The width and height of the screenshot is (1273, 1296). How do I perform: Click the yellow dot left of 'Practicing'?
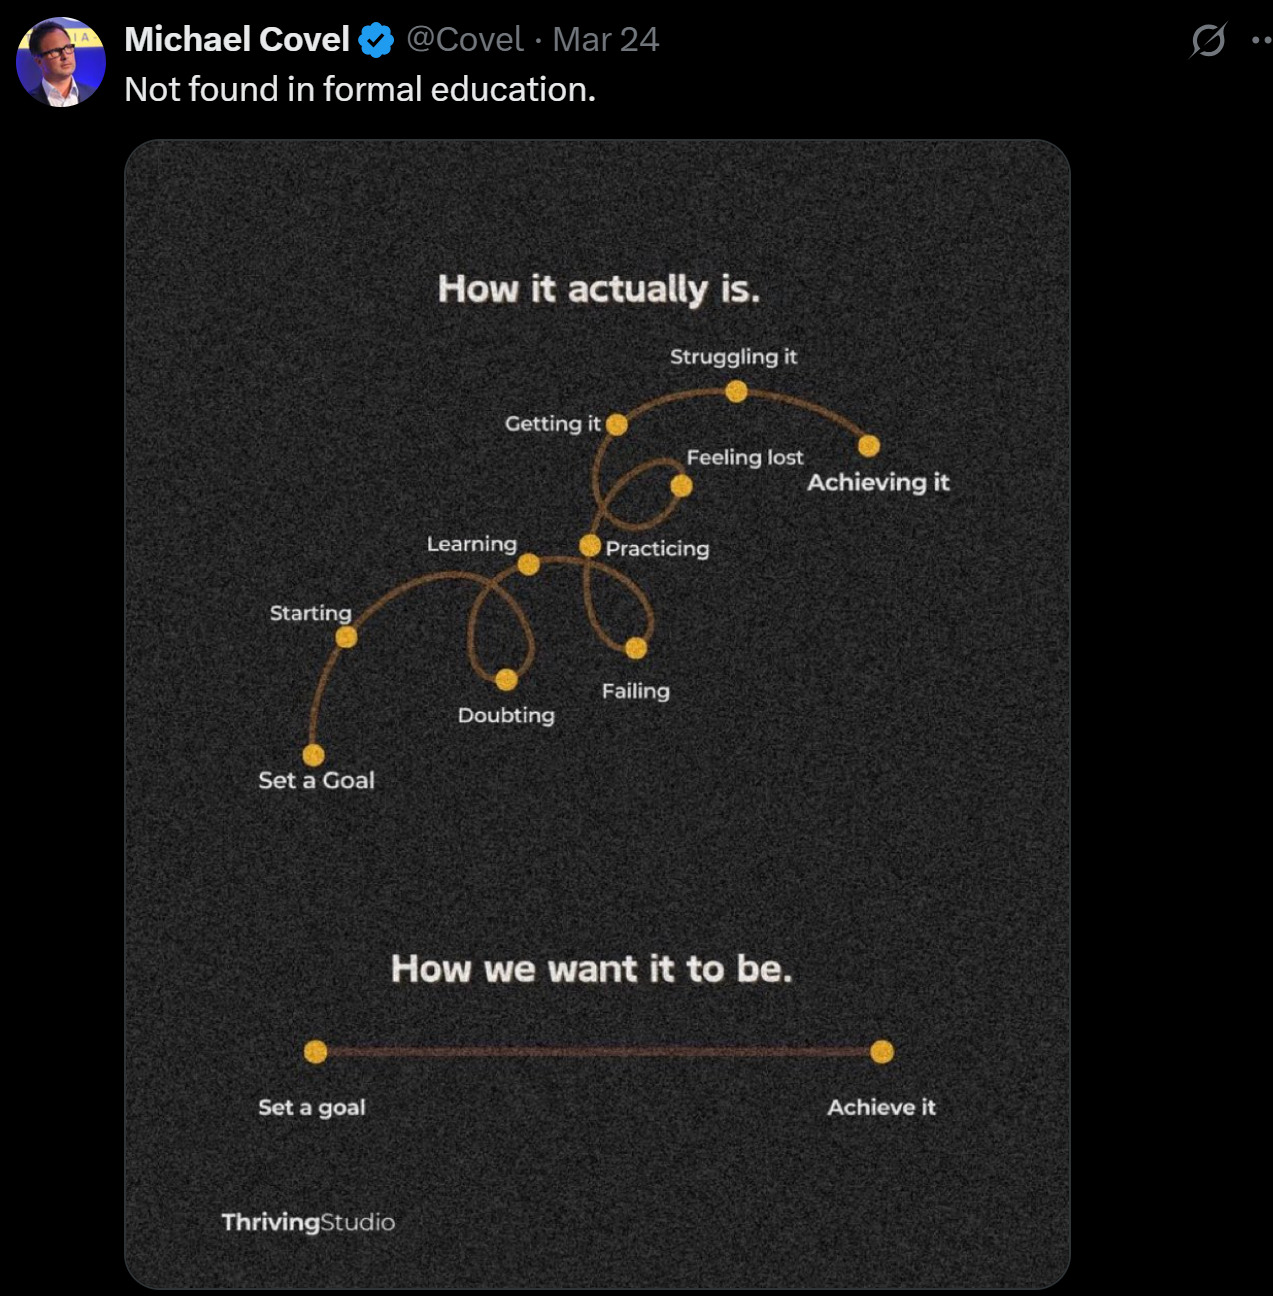pos(590,546)
